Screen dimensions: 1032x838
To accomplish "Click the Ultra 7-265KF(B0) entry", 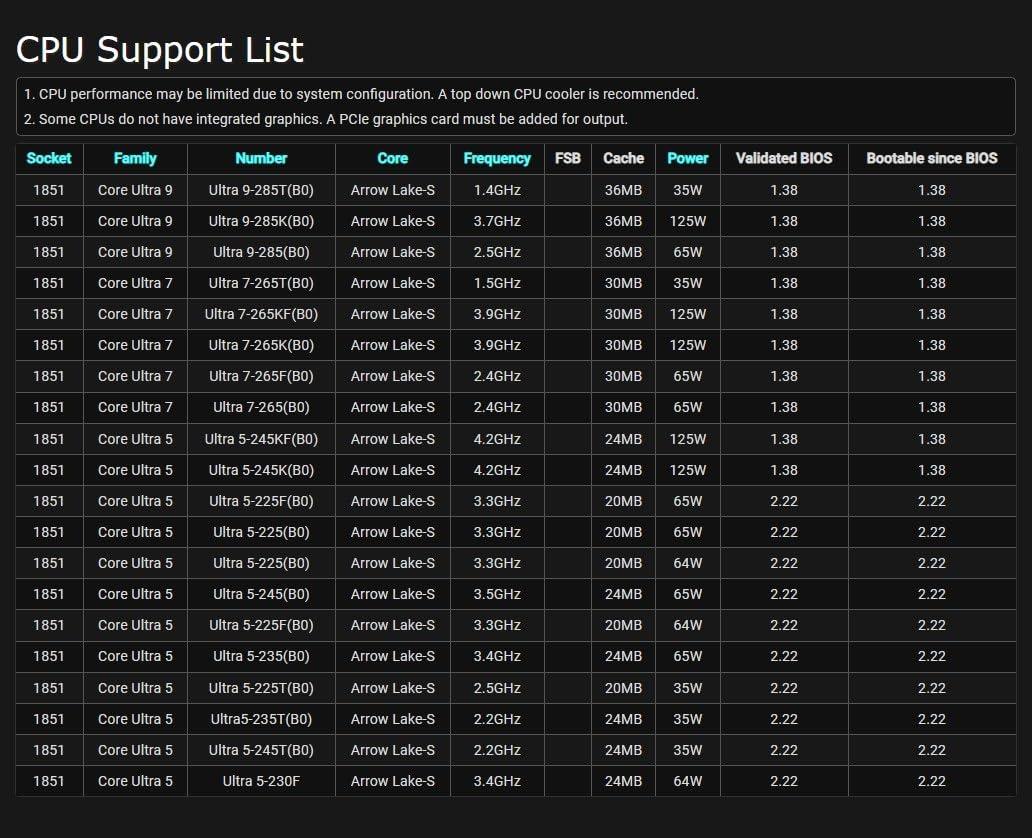I will (x=261, y=314).
